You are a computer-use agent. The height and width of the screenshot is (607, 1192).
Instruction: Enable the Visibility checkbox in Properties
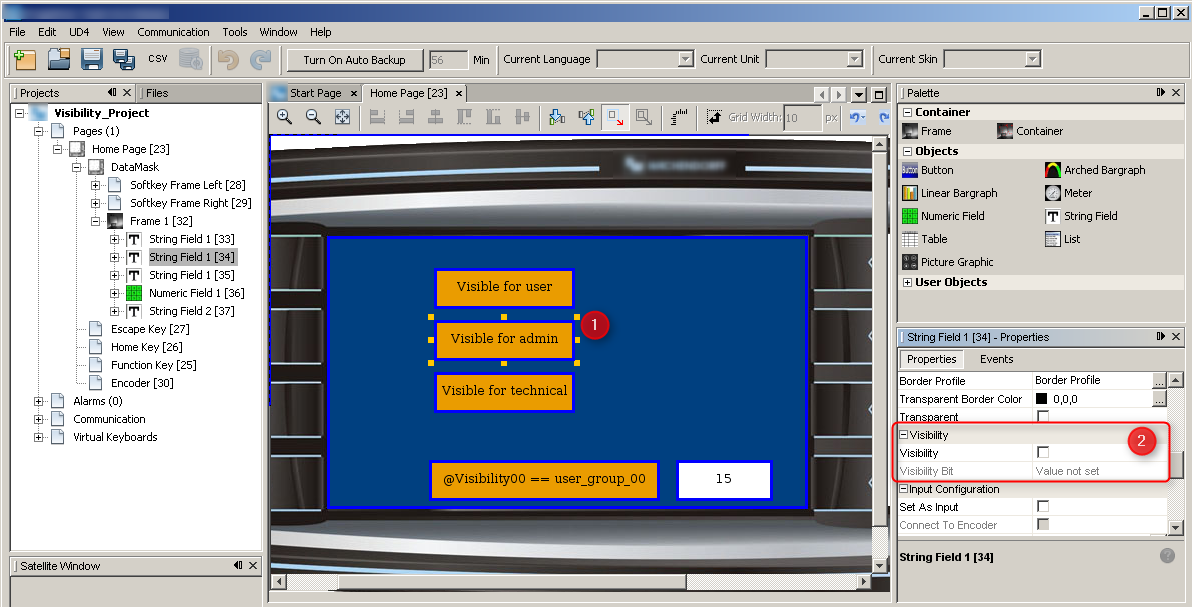pyautogui.click(x=1042, y=452)
